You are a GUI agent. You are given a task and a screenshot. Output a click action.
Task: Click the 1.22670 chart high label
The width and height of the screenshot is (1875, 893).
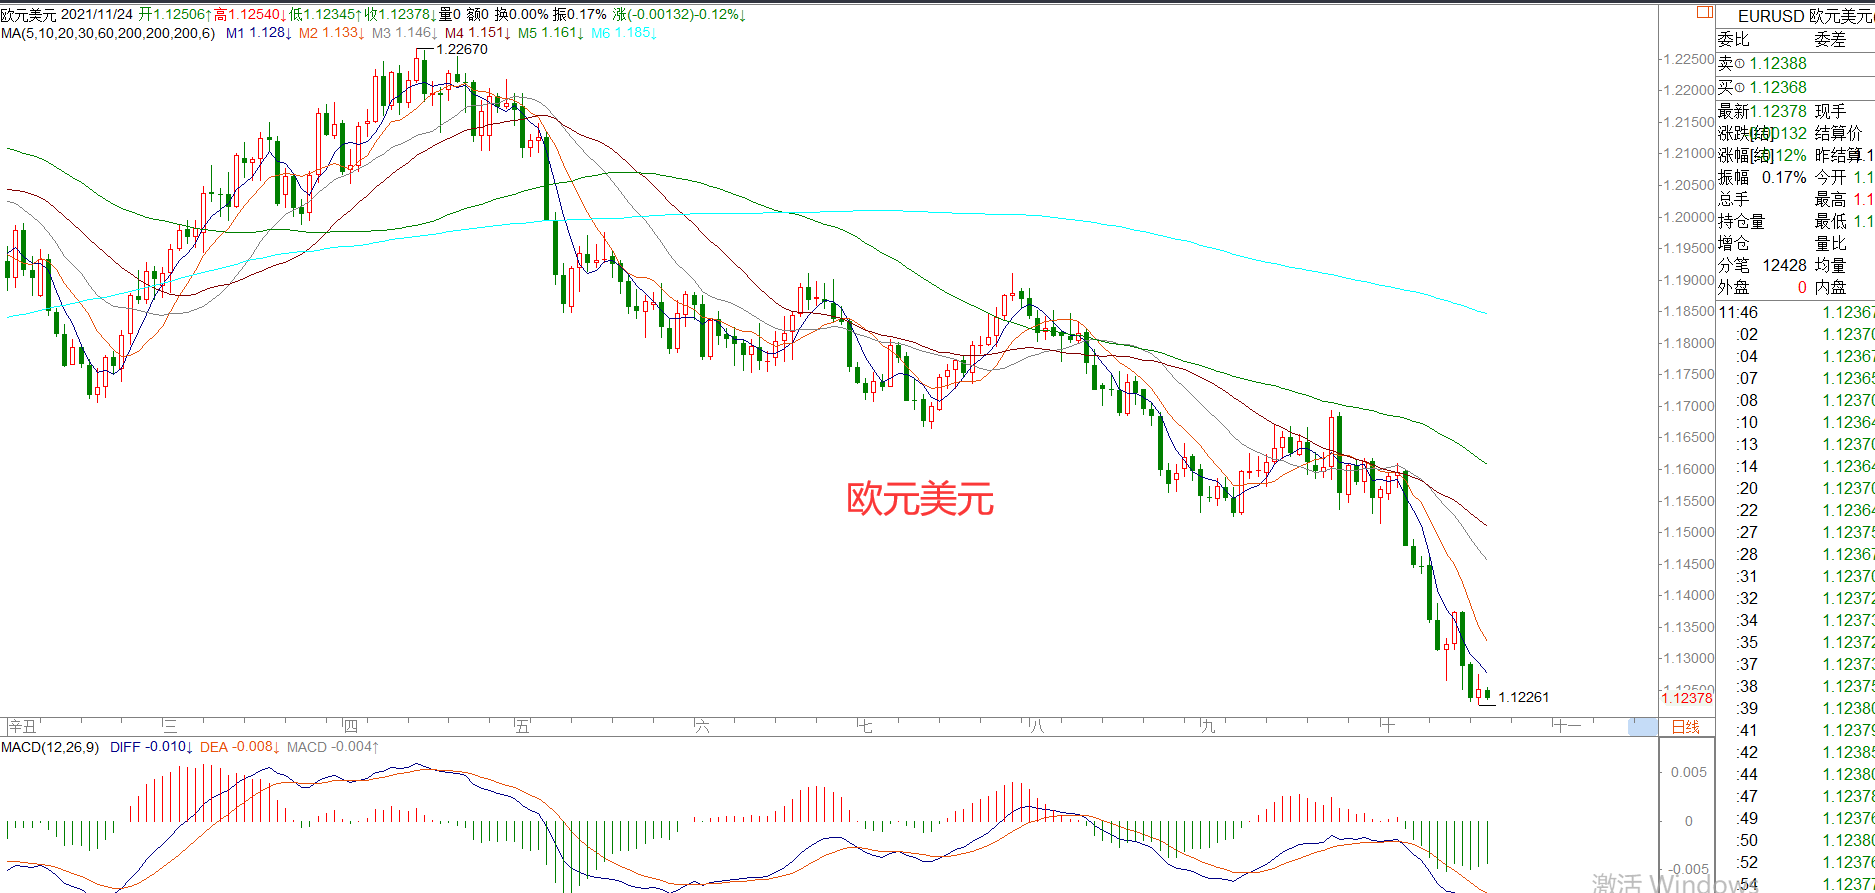[462, 49]
